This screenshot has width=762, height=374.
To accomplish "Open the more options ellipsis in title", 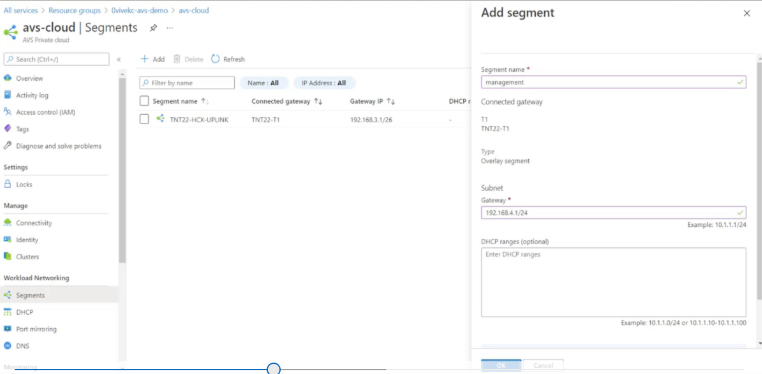I will tap(170, 28).
